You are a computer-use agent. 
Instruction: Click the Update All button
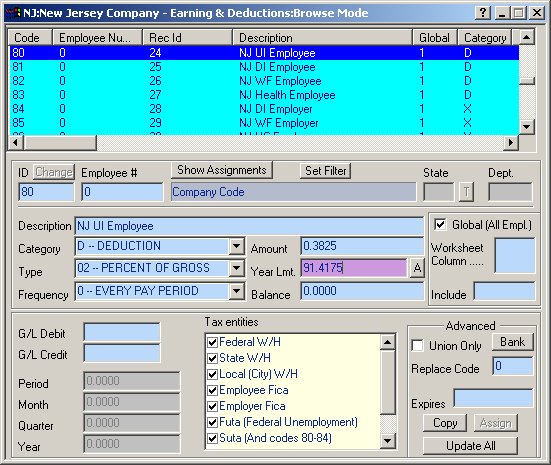tap(470, 446)
